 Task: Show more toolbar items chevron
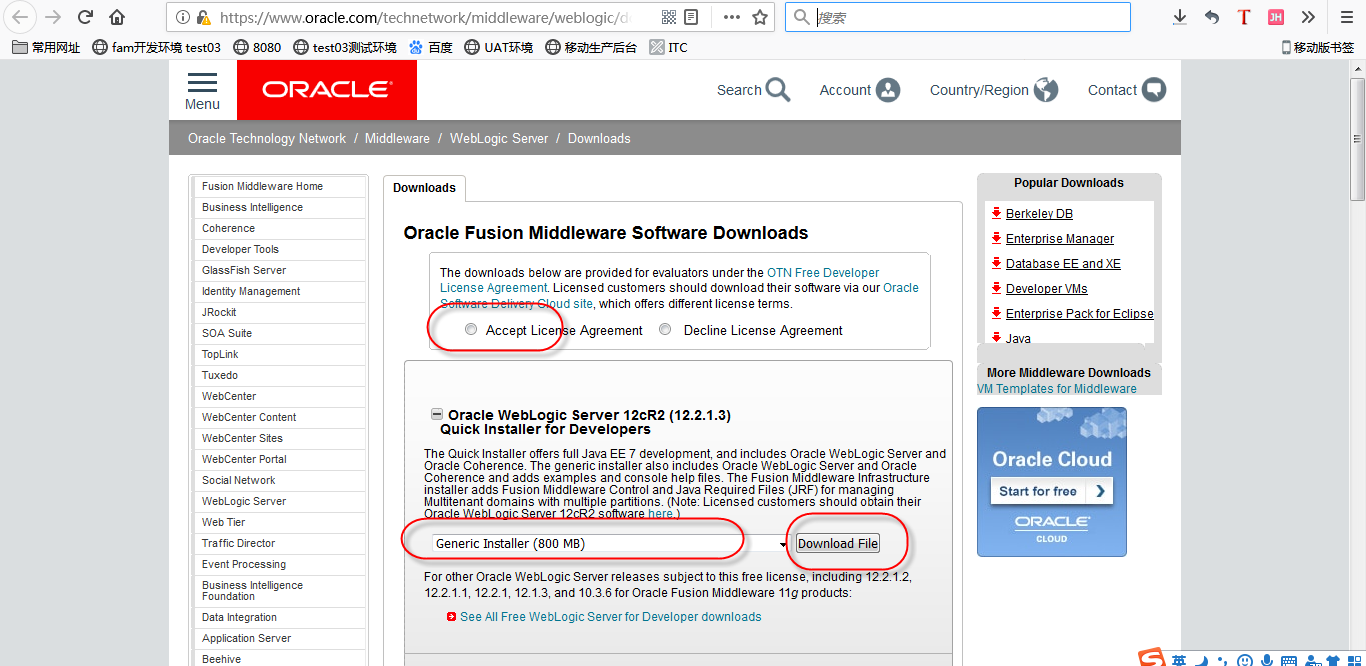tap(1308, 17)
